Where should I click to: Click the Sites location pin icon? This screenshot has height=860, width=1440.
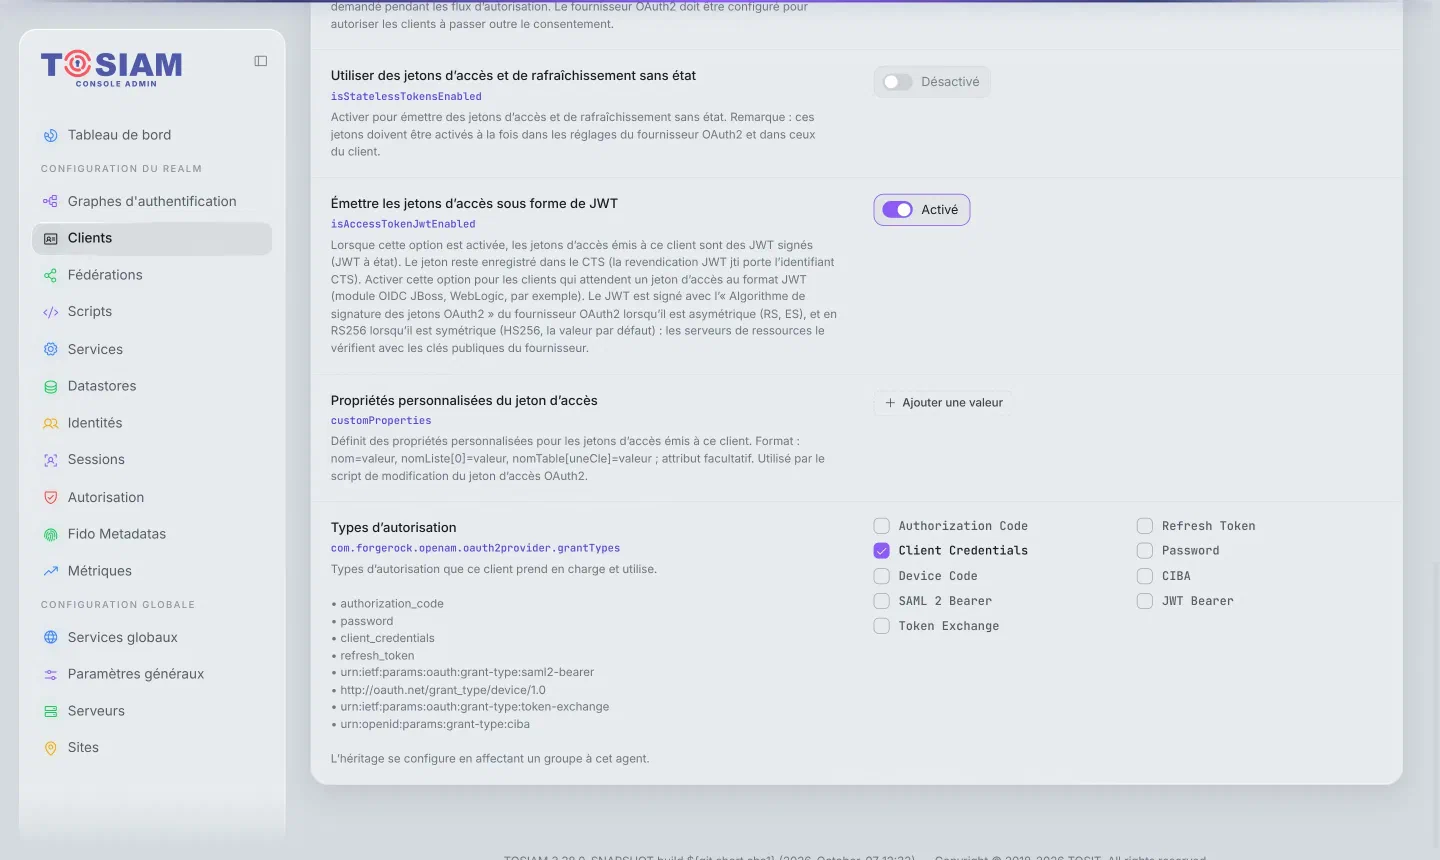pos(51,748)
